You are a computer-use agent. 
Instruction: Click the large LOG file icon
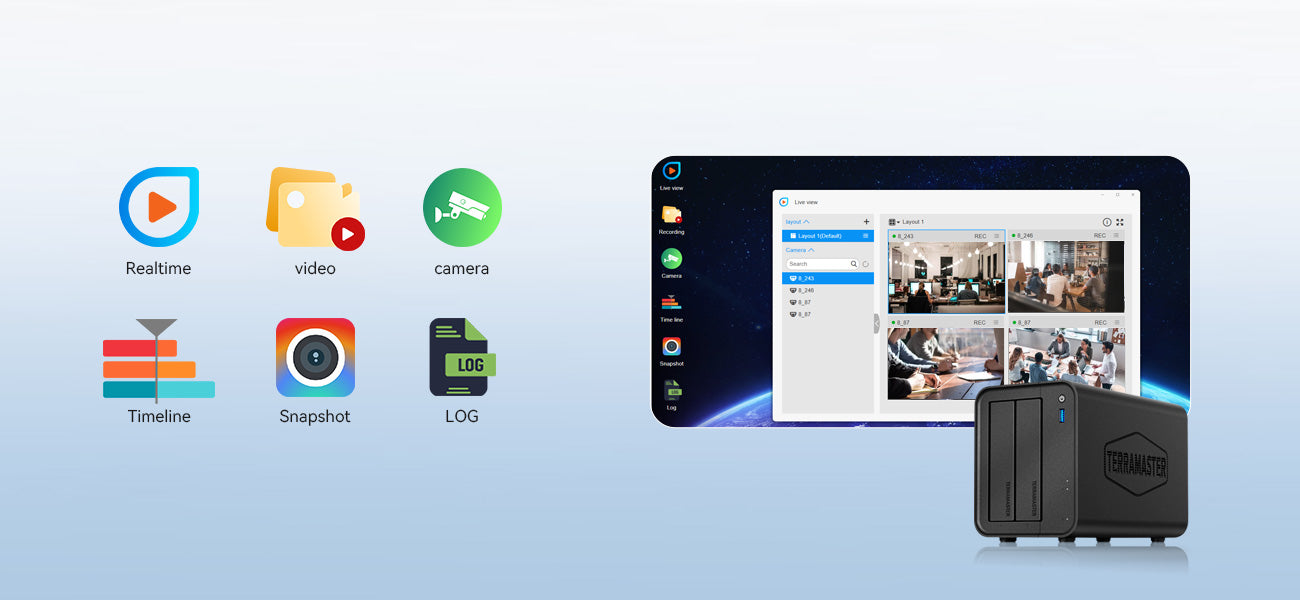[x=462, y=357]
